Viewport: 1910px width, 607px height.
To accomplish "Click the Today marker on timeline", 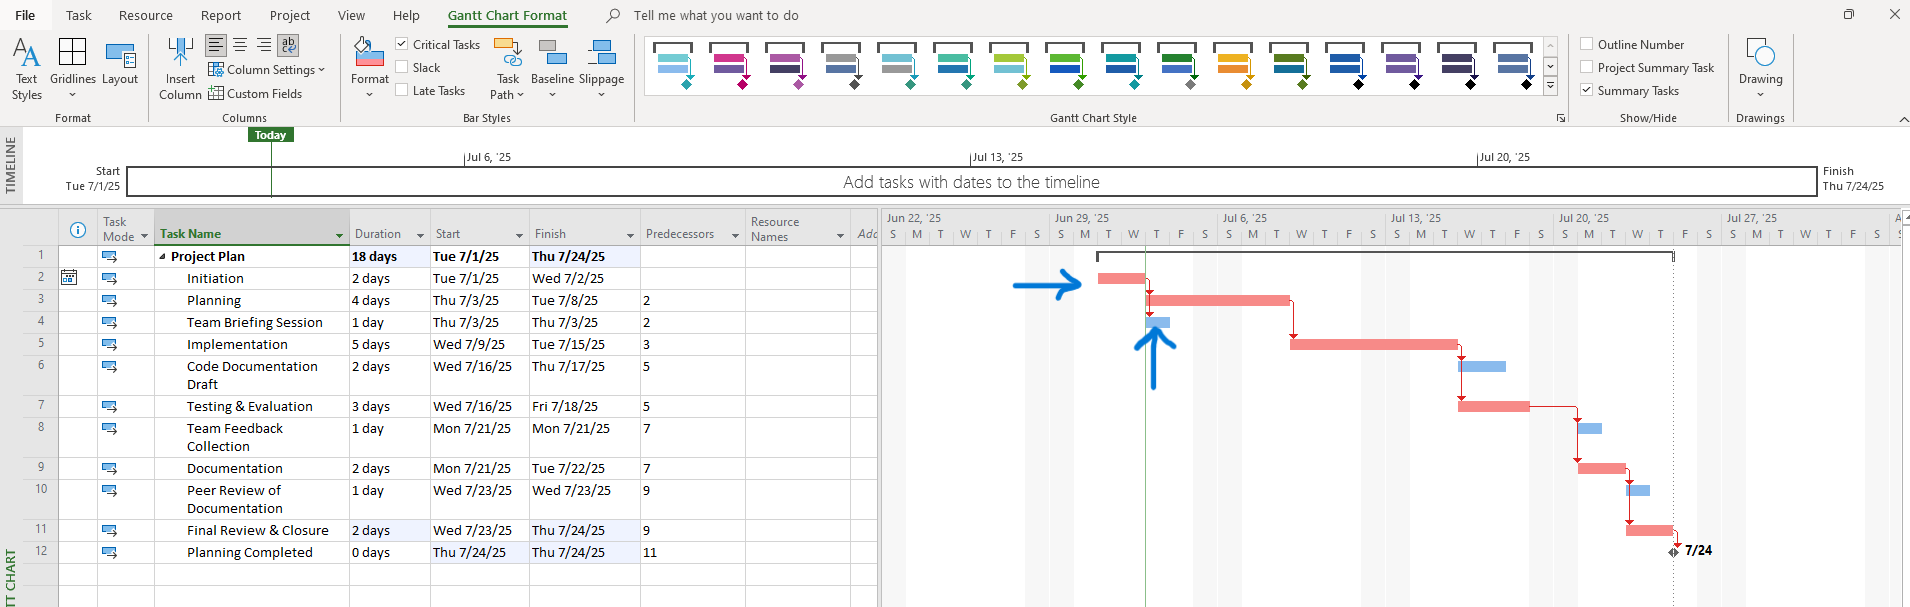I will click(x=270, y=135).
